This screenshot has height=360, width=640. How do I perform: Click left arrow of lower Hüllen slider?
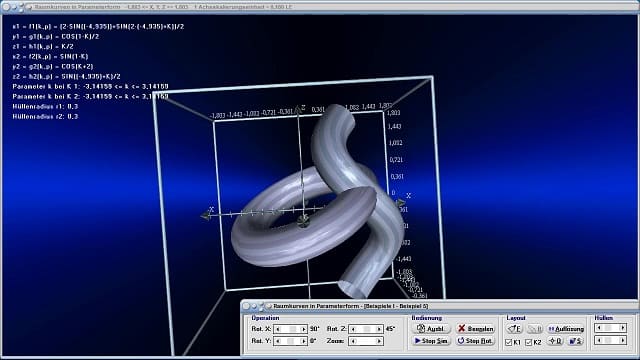(599, 340)
